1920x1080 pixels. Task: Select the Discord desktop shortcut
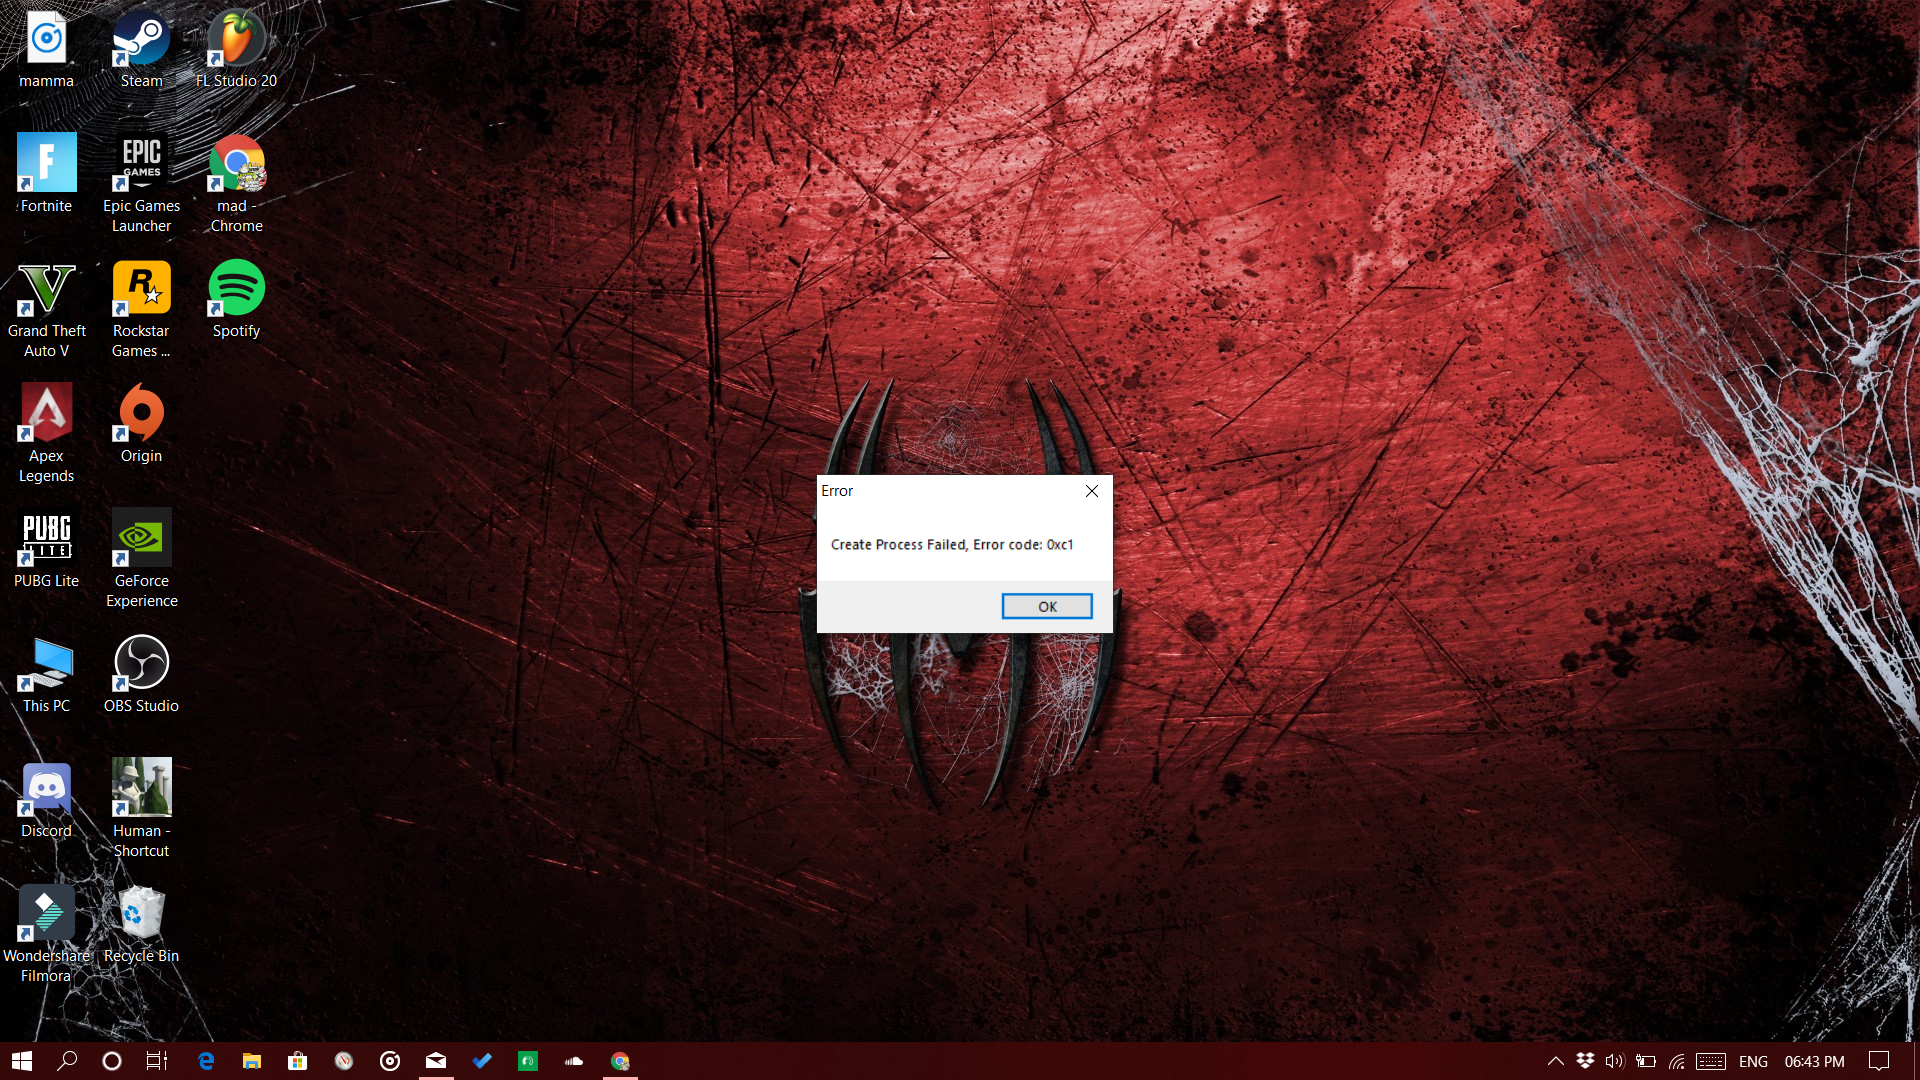tap(46, 800)
